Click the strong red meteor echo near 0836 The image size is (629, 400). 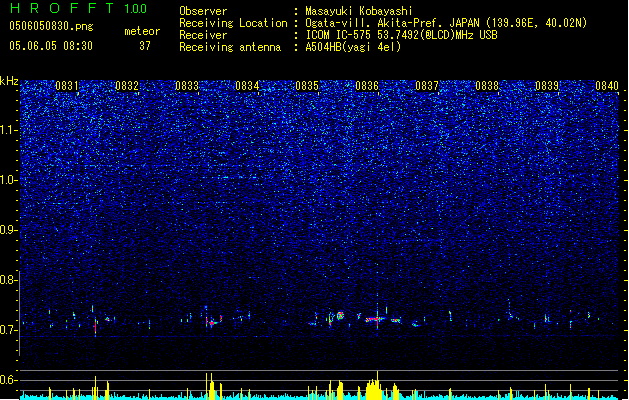click(374, 319)
